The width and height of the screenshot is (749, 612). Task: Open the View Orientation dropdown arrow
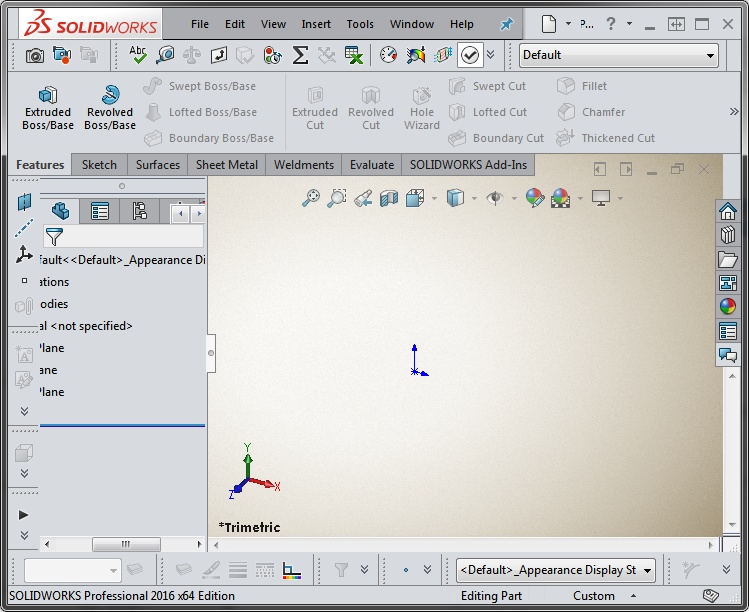[434, 198]
